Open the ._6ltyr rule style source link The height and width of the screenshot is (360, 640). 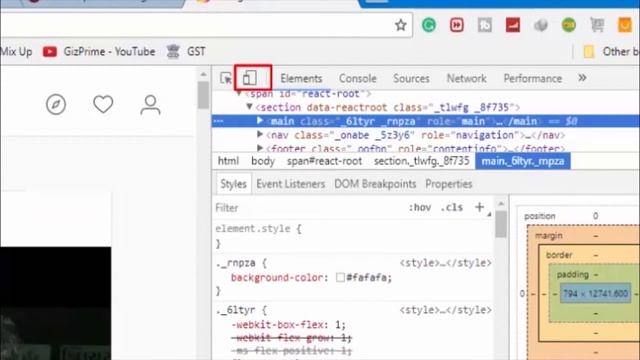point(445,310)
